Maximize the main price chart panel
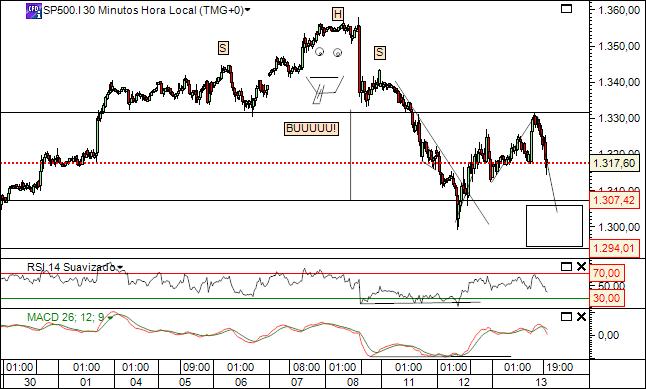The image size is (646, 389). (x=566, y=8)
